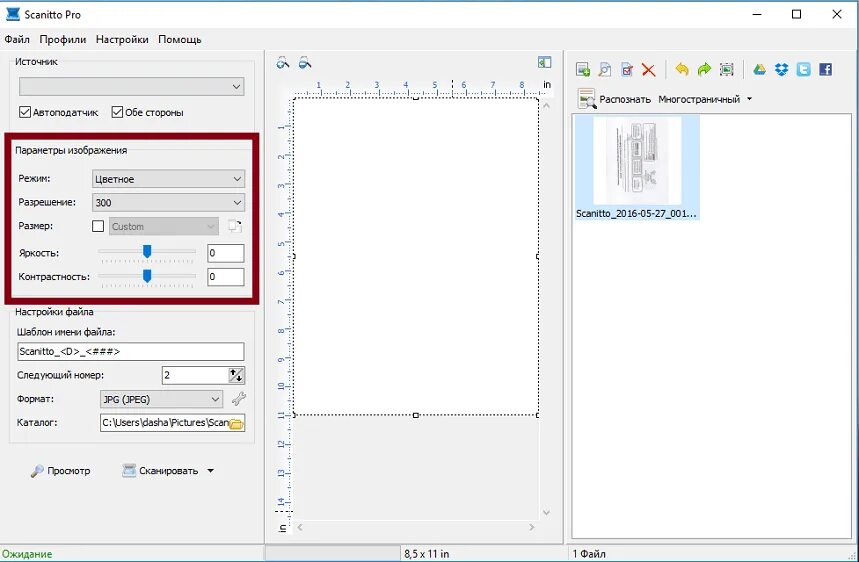Open the Настройки menu
Viewport: 859px width, 562px height.
pos(122,39)
